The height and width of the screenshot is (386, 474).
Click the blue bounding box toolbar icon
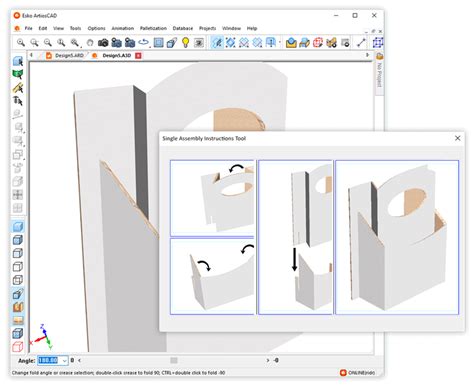pyautogui.click(x=378, y=43)
